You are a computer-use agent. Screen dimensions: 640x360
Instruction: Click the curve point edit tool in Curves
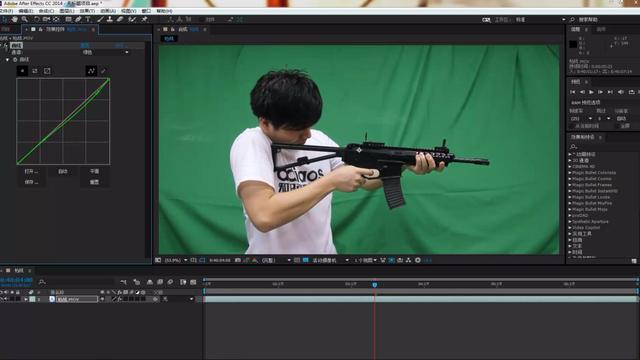coord(91,71)
